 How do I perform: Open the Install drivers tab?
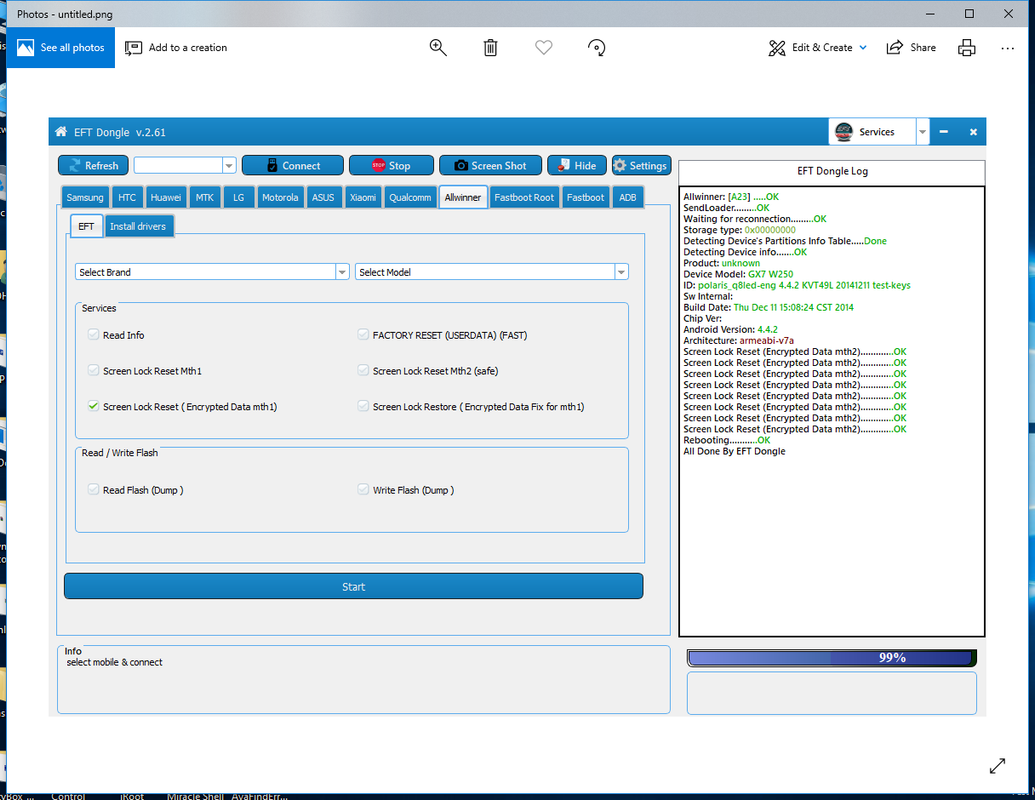click(138, 226)
